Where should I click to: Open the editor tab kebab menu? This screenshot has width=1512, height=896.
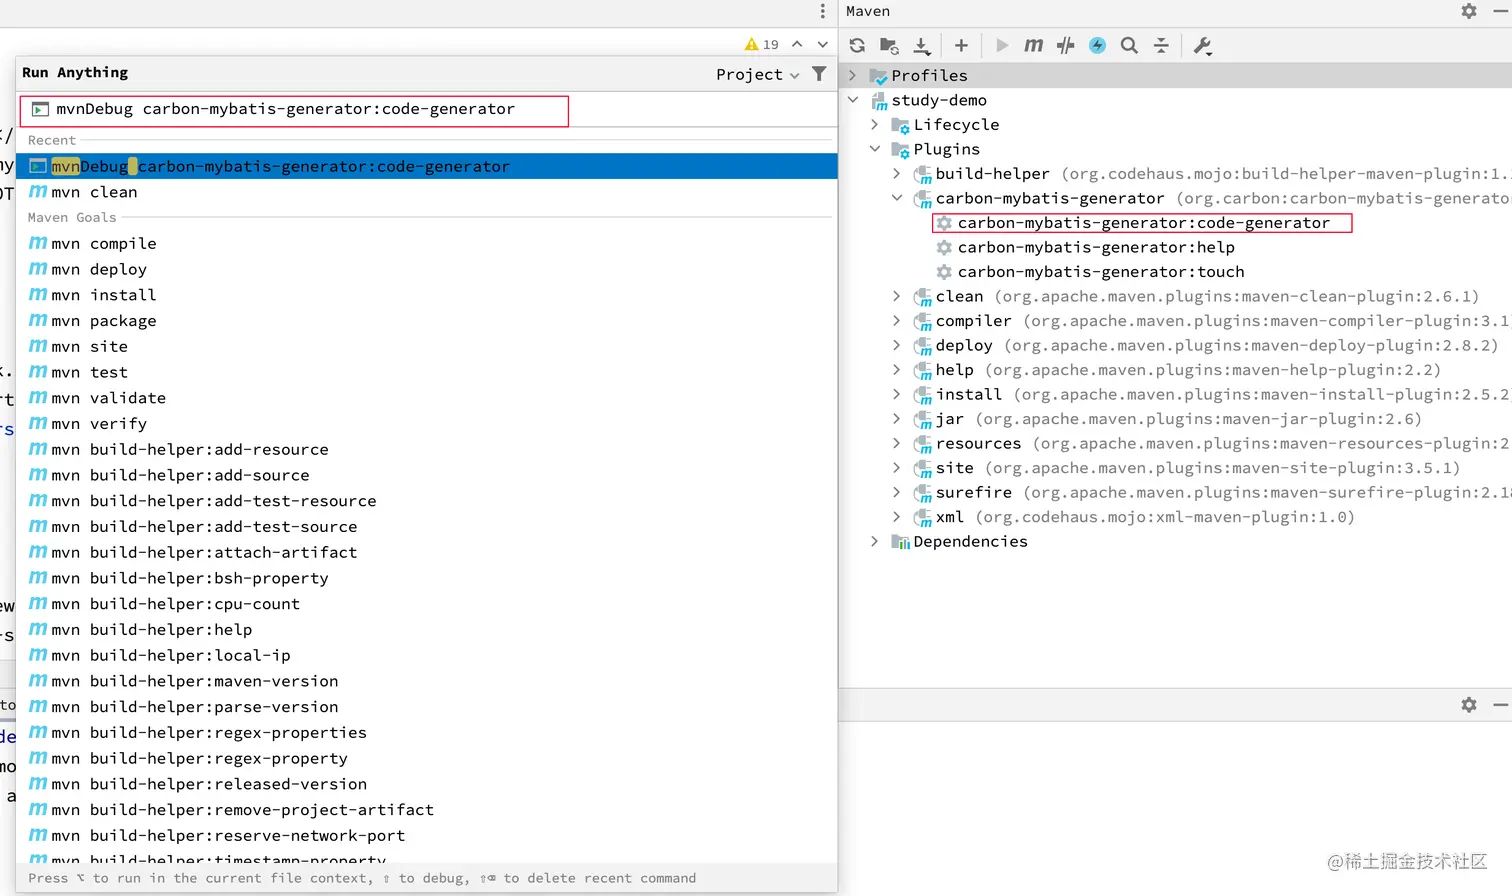click(x=823, y=11)
